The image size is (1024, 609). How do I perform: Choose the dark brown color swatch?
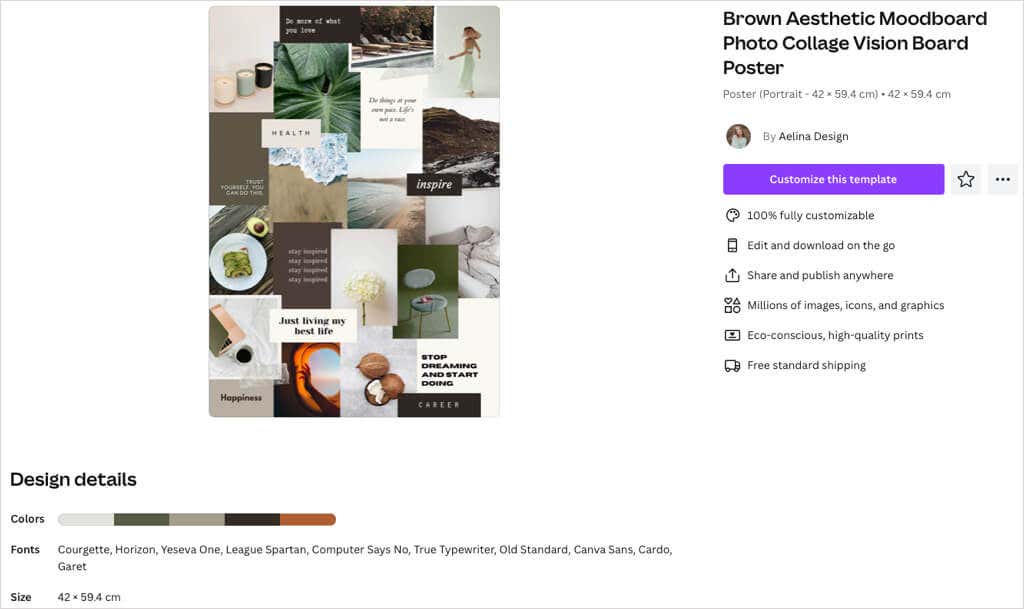pyautogui.click(x=252, y=519)
